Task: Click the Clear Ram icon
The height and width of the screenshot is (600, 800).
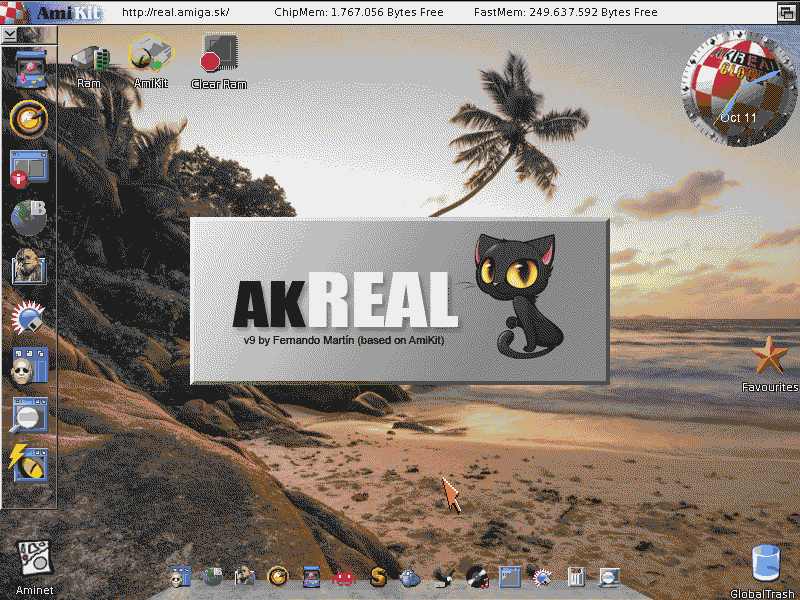Action: pyautogui.click(x=219, y=53)
